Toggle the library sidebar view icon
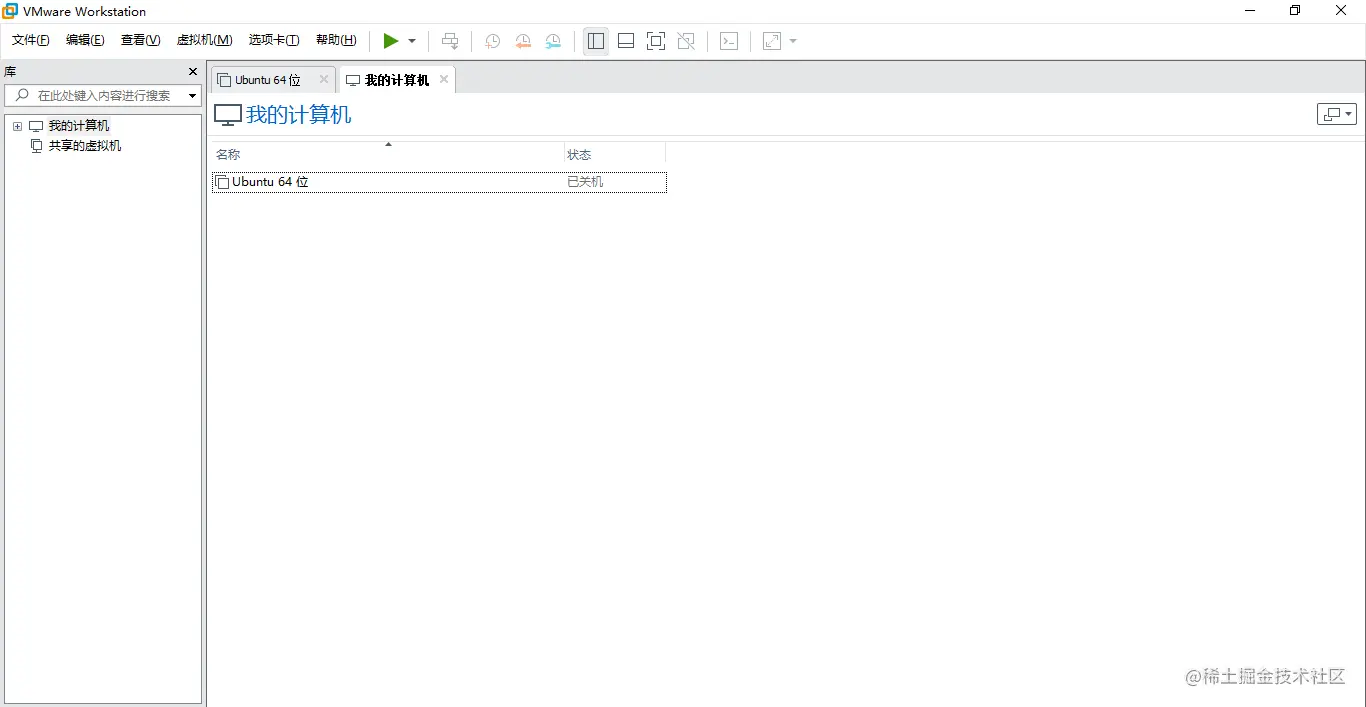The width and height of the screenshot is (1366, 707). 596,41
